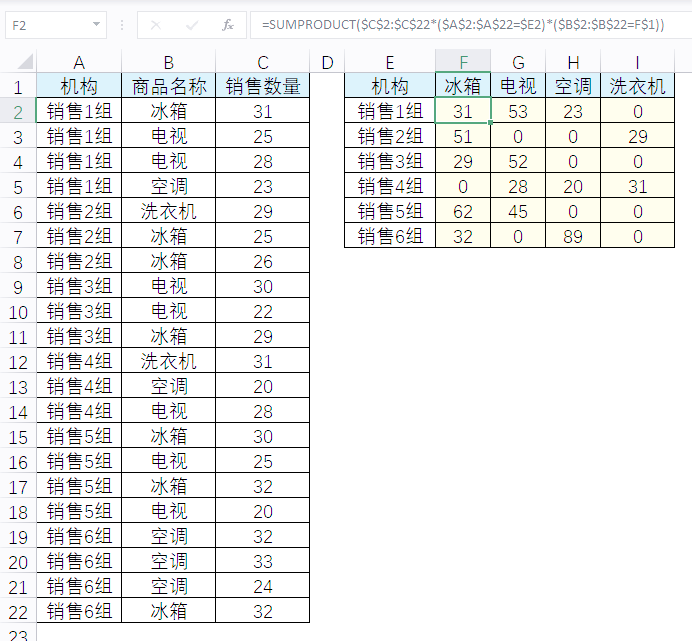This screenshot has width=692, height=641.
Task: Select row 1 header
Action: [18, 87]
